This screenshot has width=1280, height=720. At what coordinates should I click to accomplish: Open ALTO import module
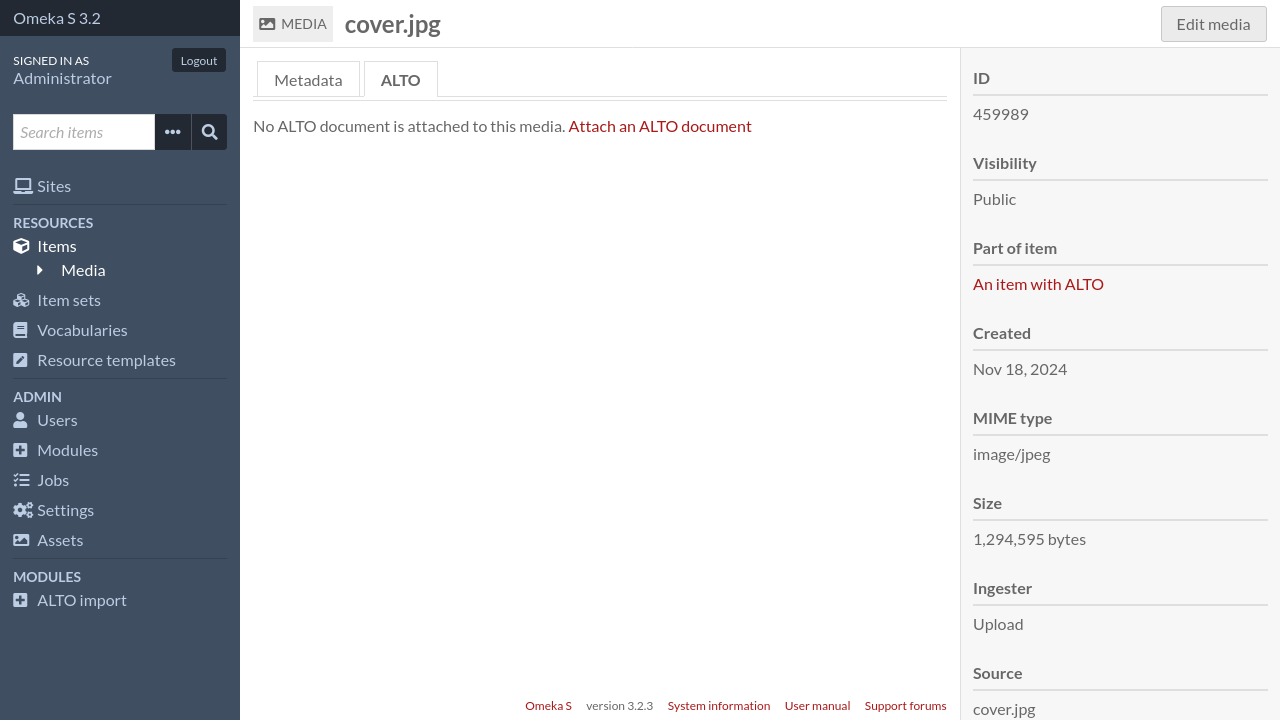(81, 600)
